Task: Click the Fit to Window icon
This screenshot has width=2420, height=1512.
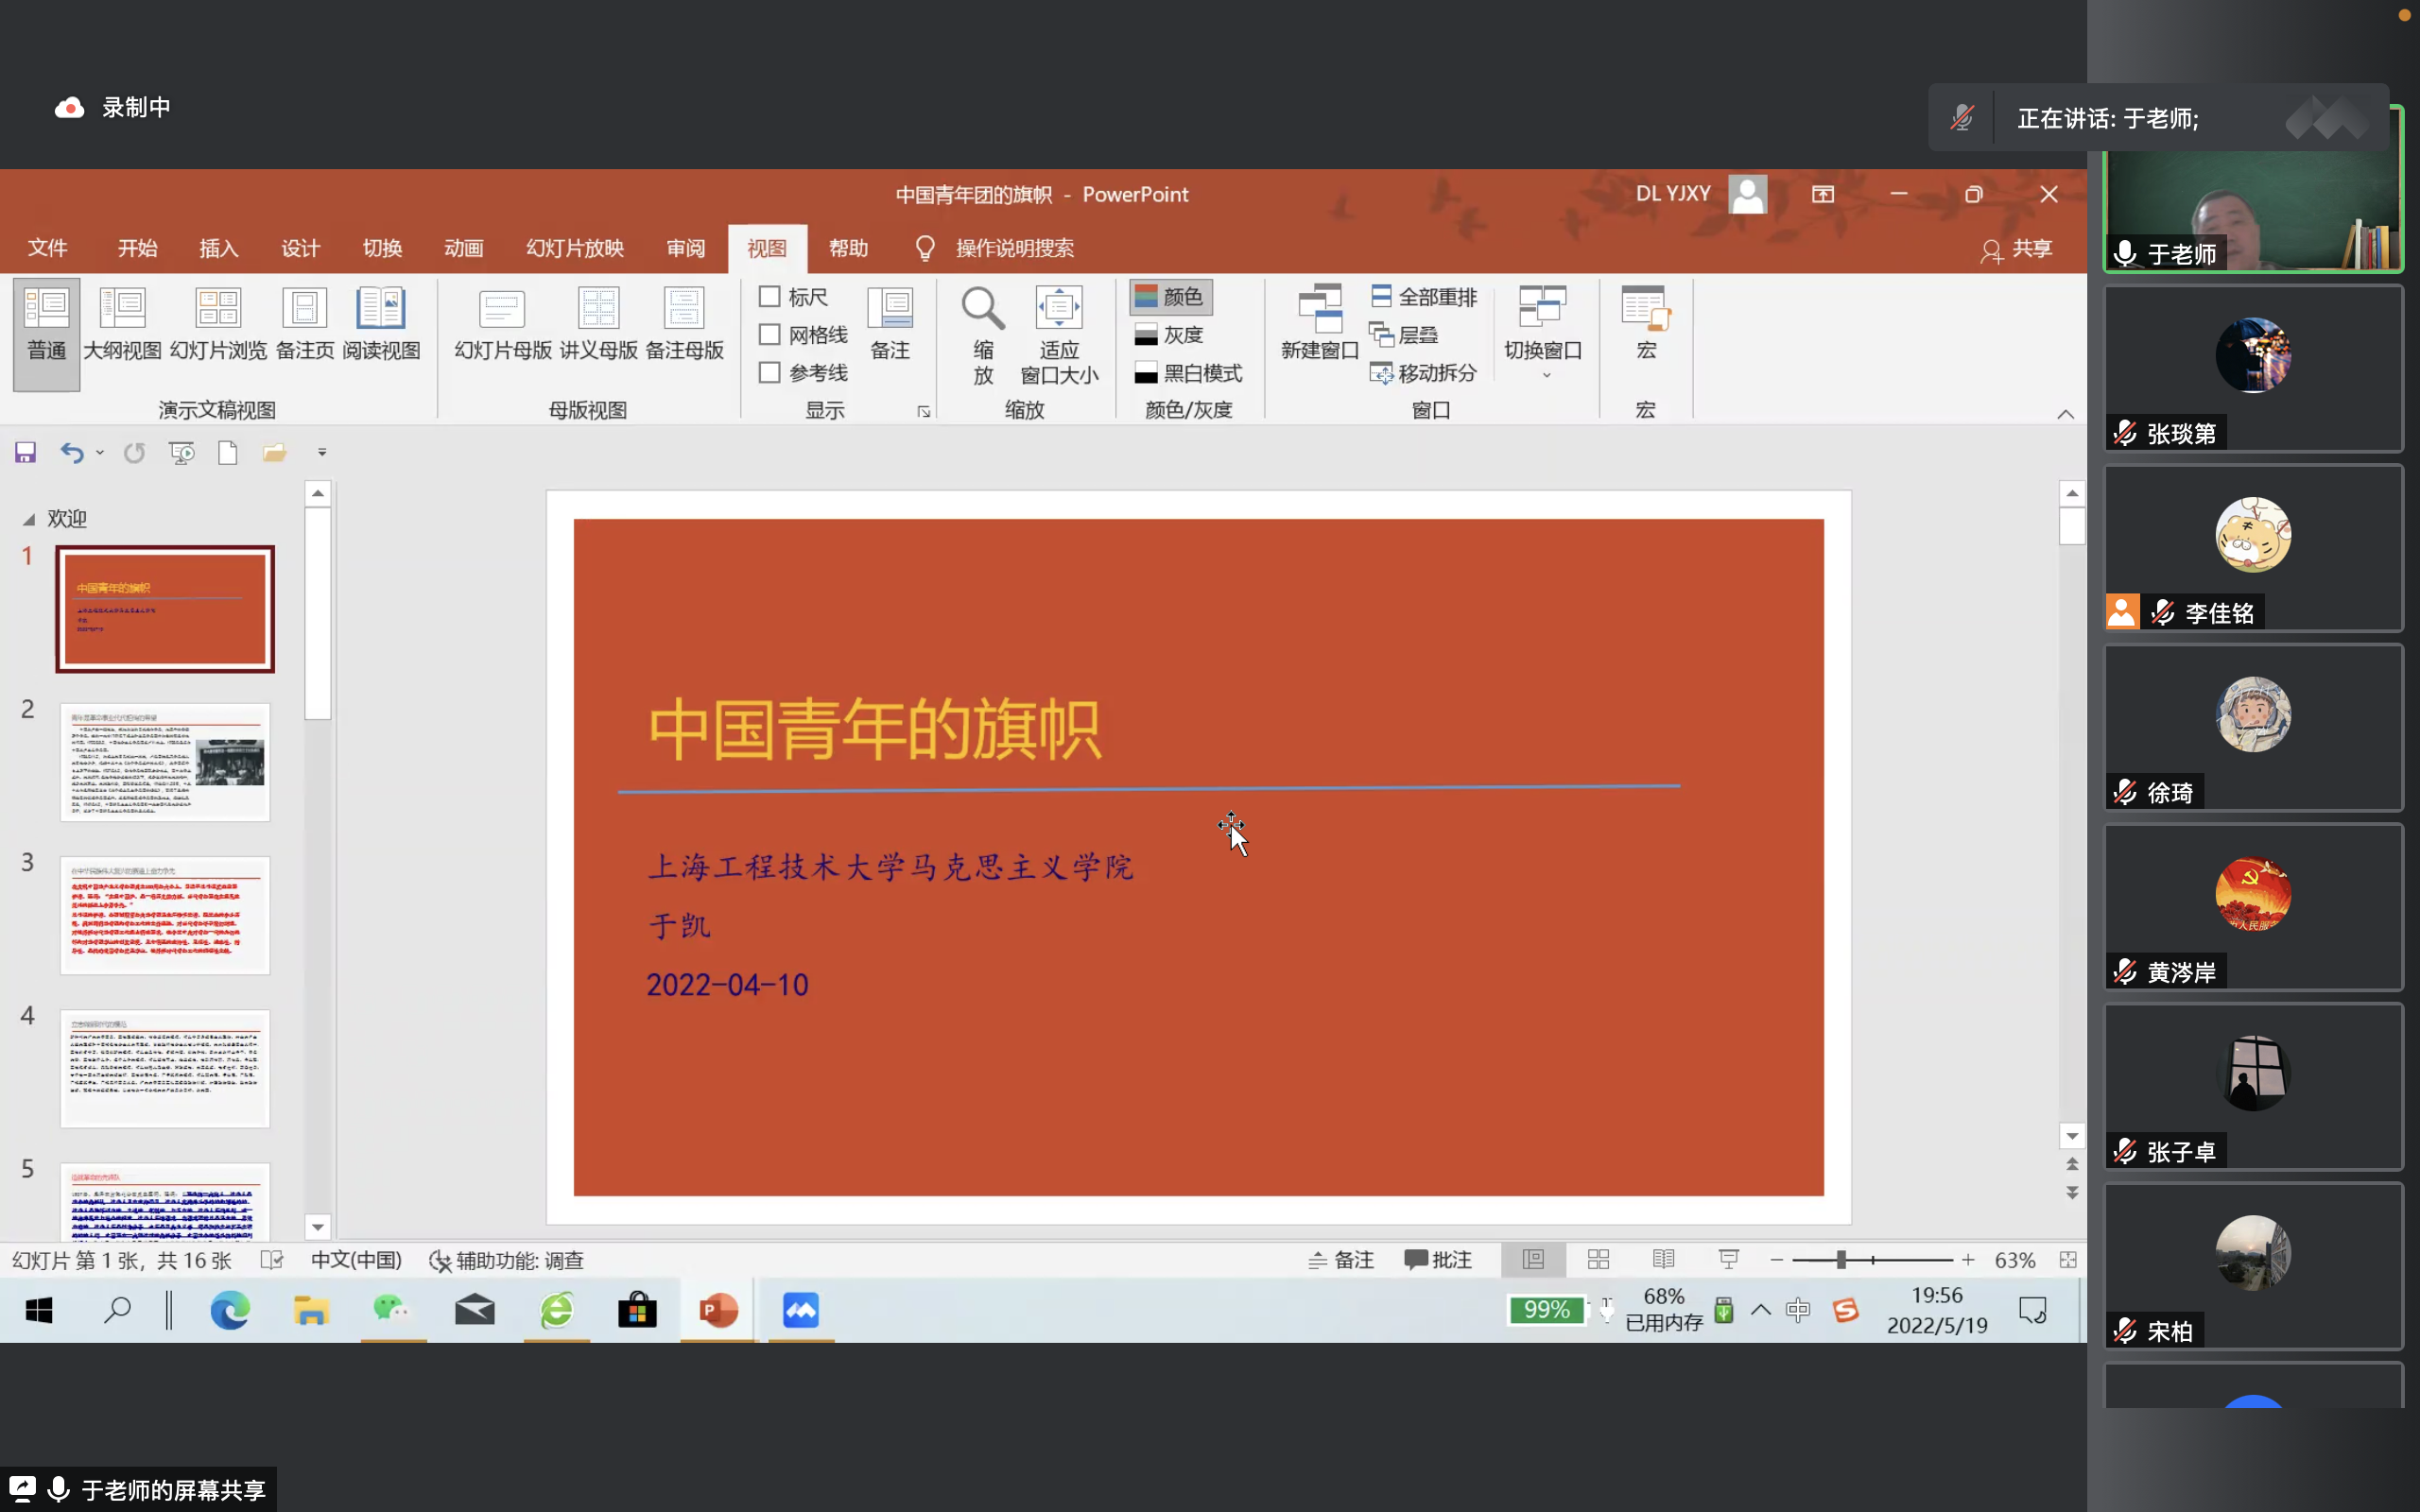Action: click(x=1058, y=310)
